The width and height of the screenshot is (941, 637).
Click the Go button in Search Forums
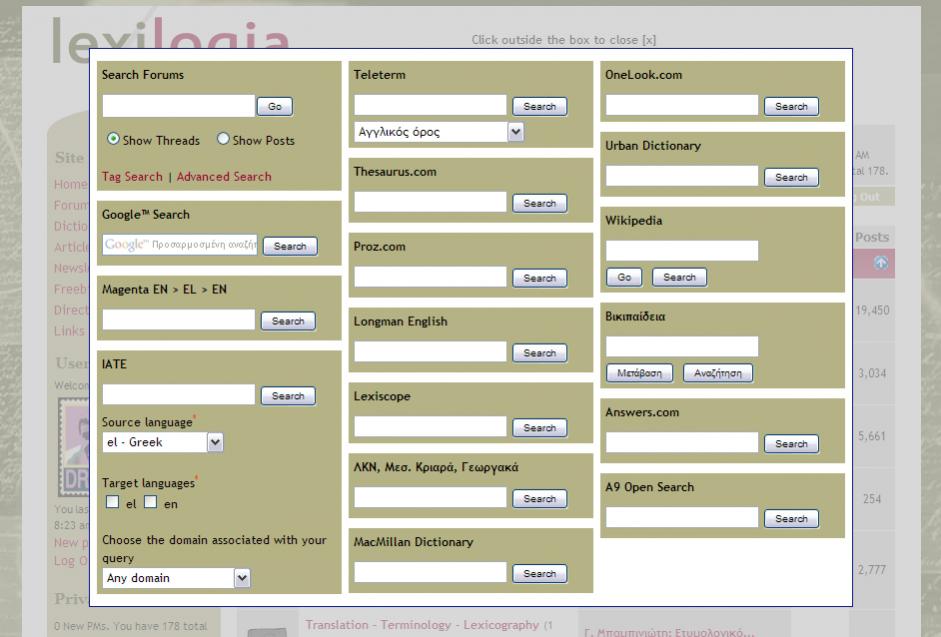click(x=275, y=106)
